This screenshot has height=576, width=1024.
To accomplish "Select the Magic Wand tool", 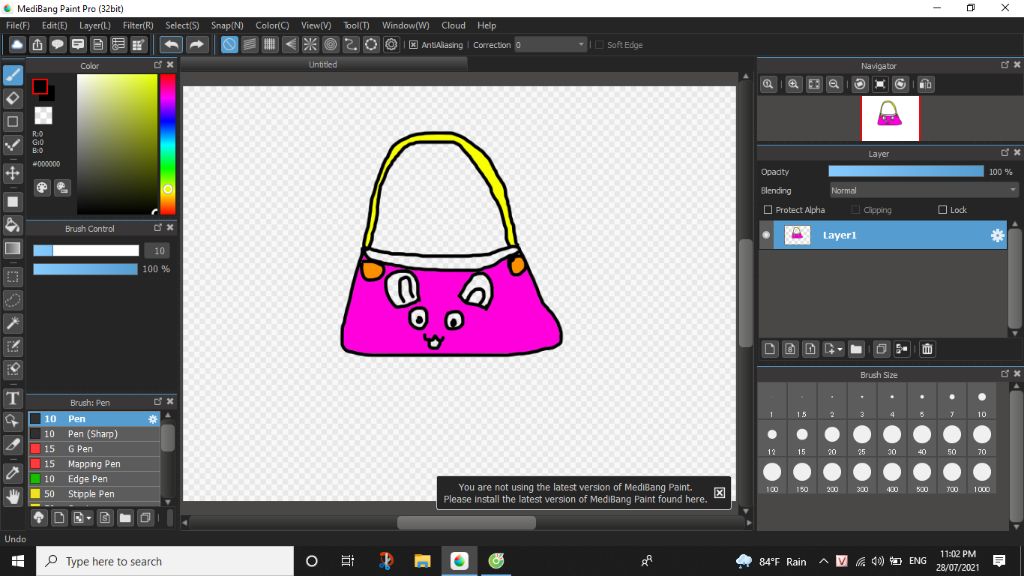I will (x=12, y=323).
